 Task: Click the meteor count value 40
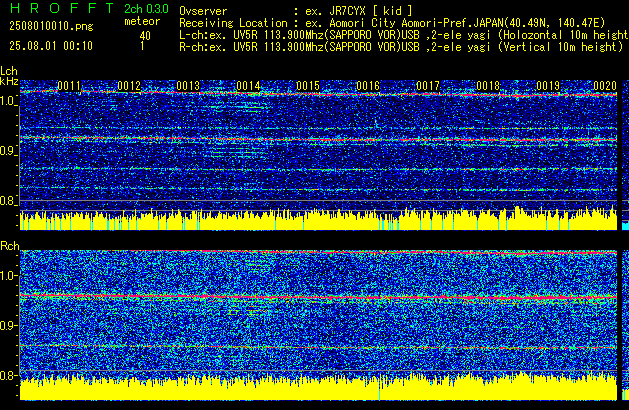(145, 36)
